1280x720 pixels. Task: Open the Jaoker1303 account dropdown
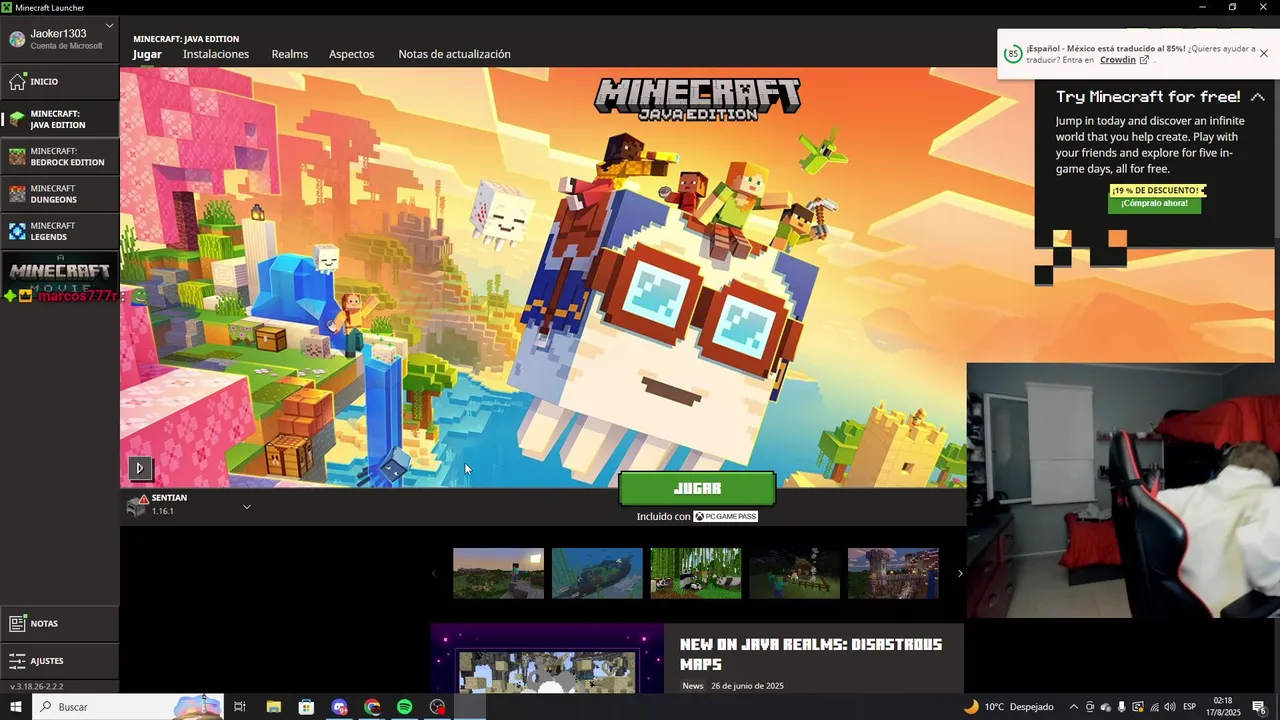pos(60,38)
